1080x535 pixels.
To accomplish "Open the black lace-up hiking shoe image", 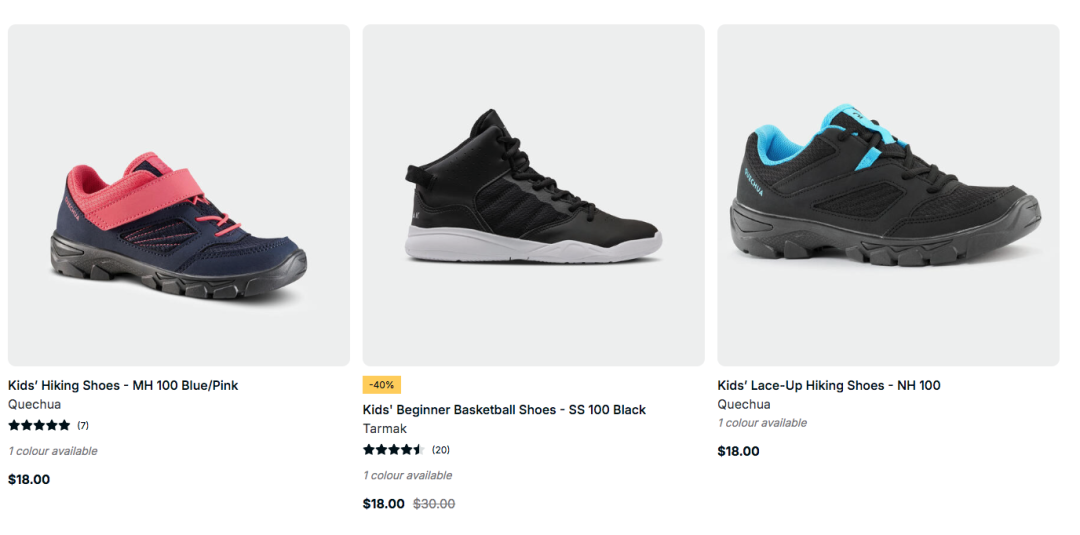I will pyautogui.click(x=889, y=195).
